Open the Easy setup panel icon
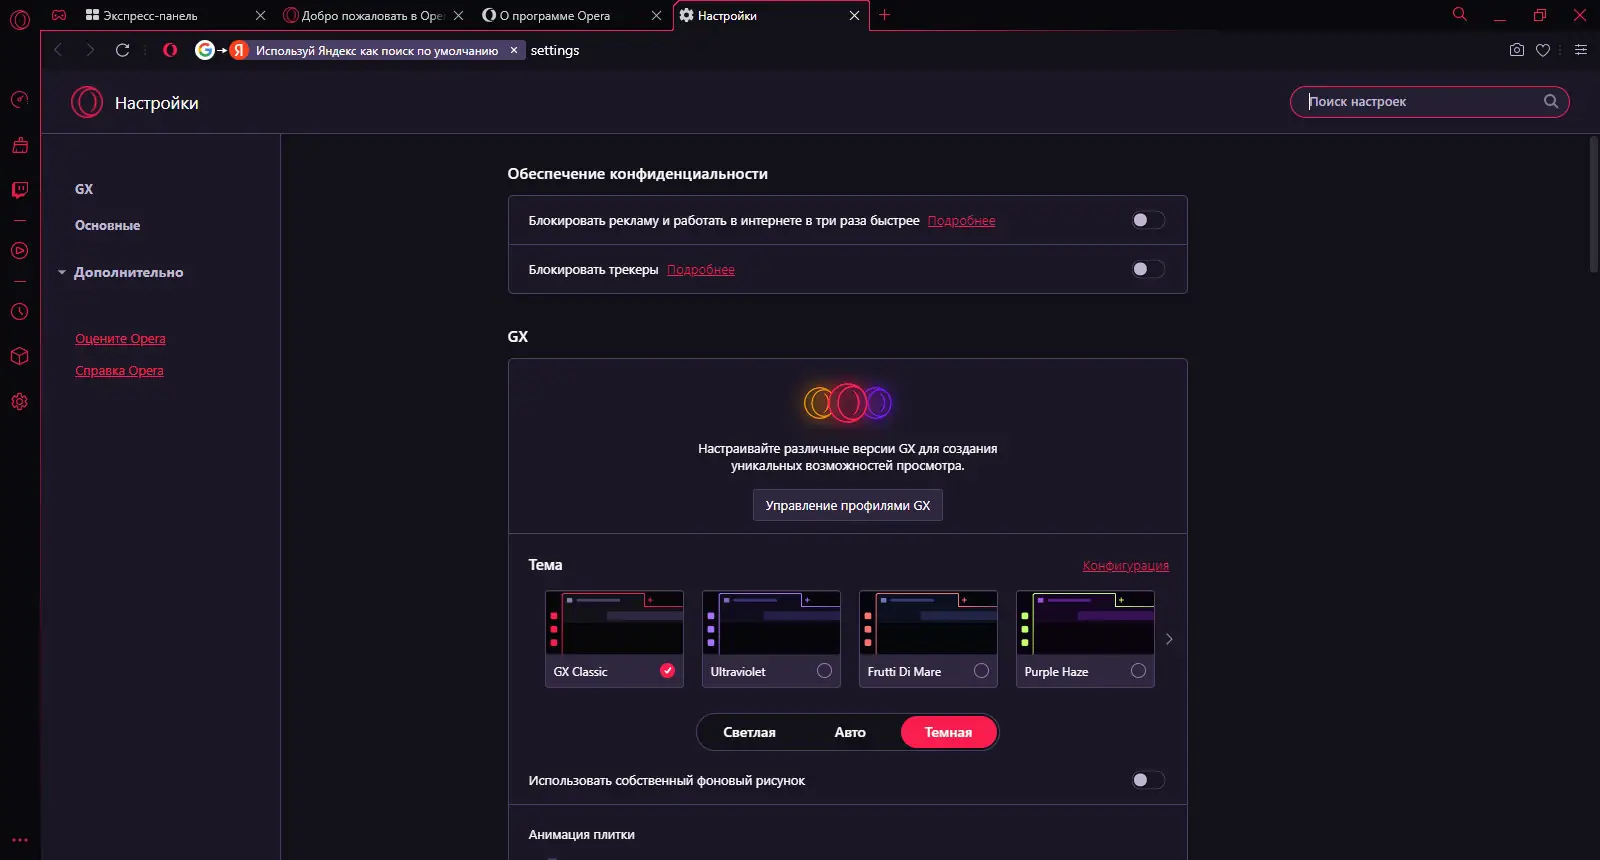Viewport: 1600px width, 860px height. tap(1581, 50)
